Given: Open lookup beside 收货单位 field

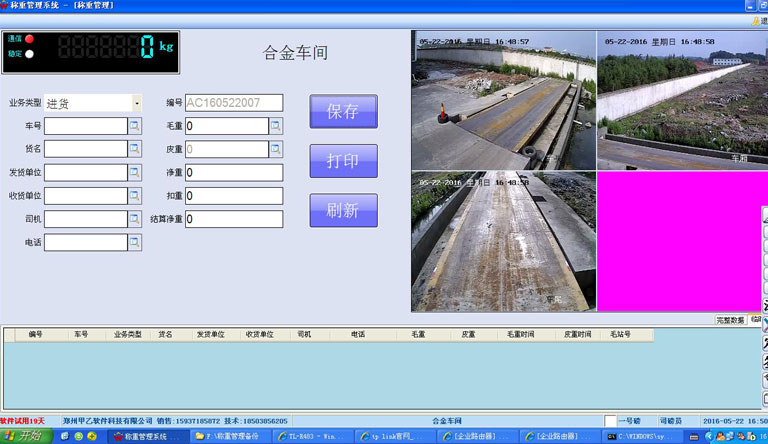Looking at the screenshot, I should tap(135, 195).
